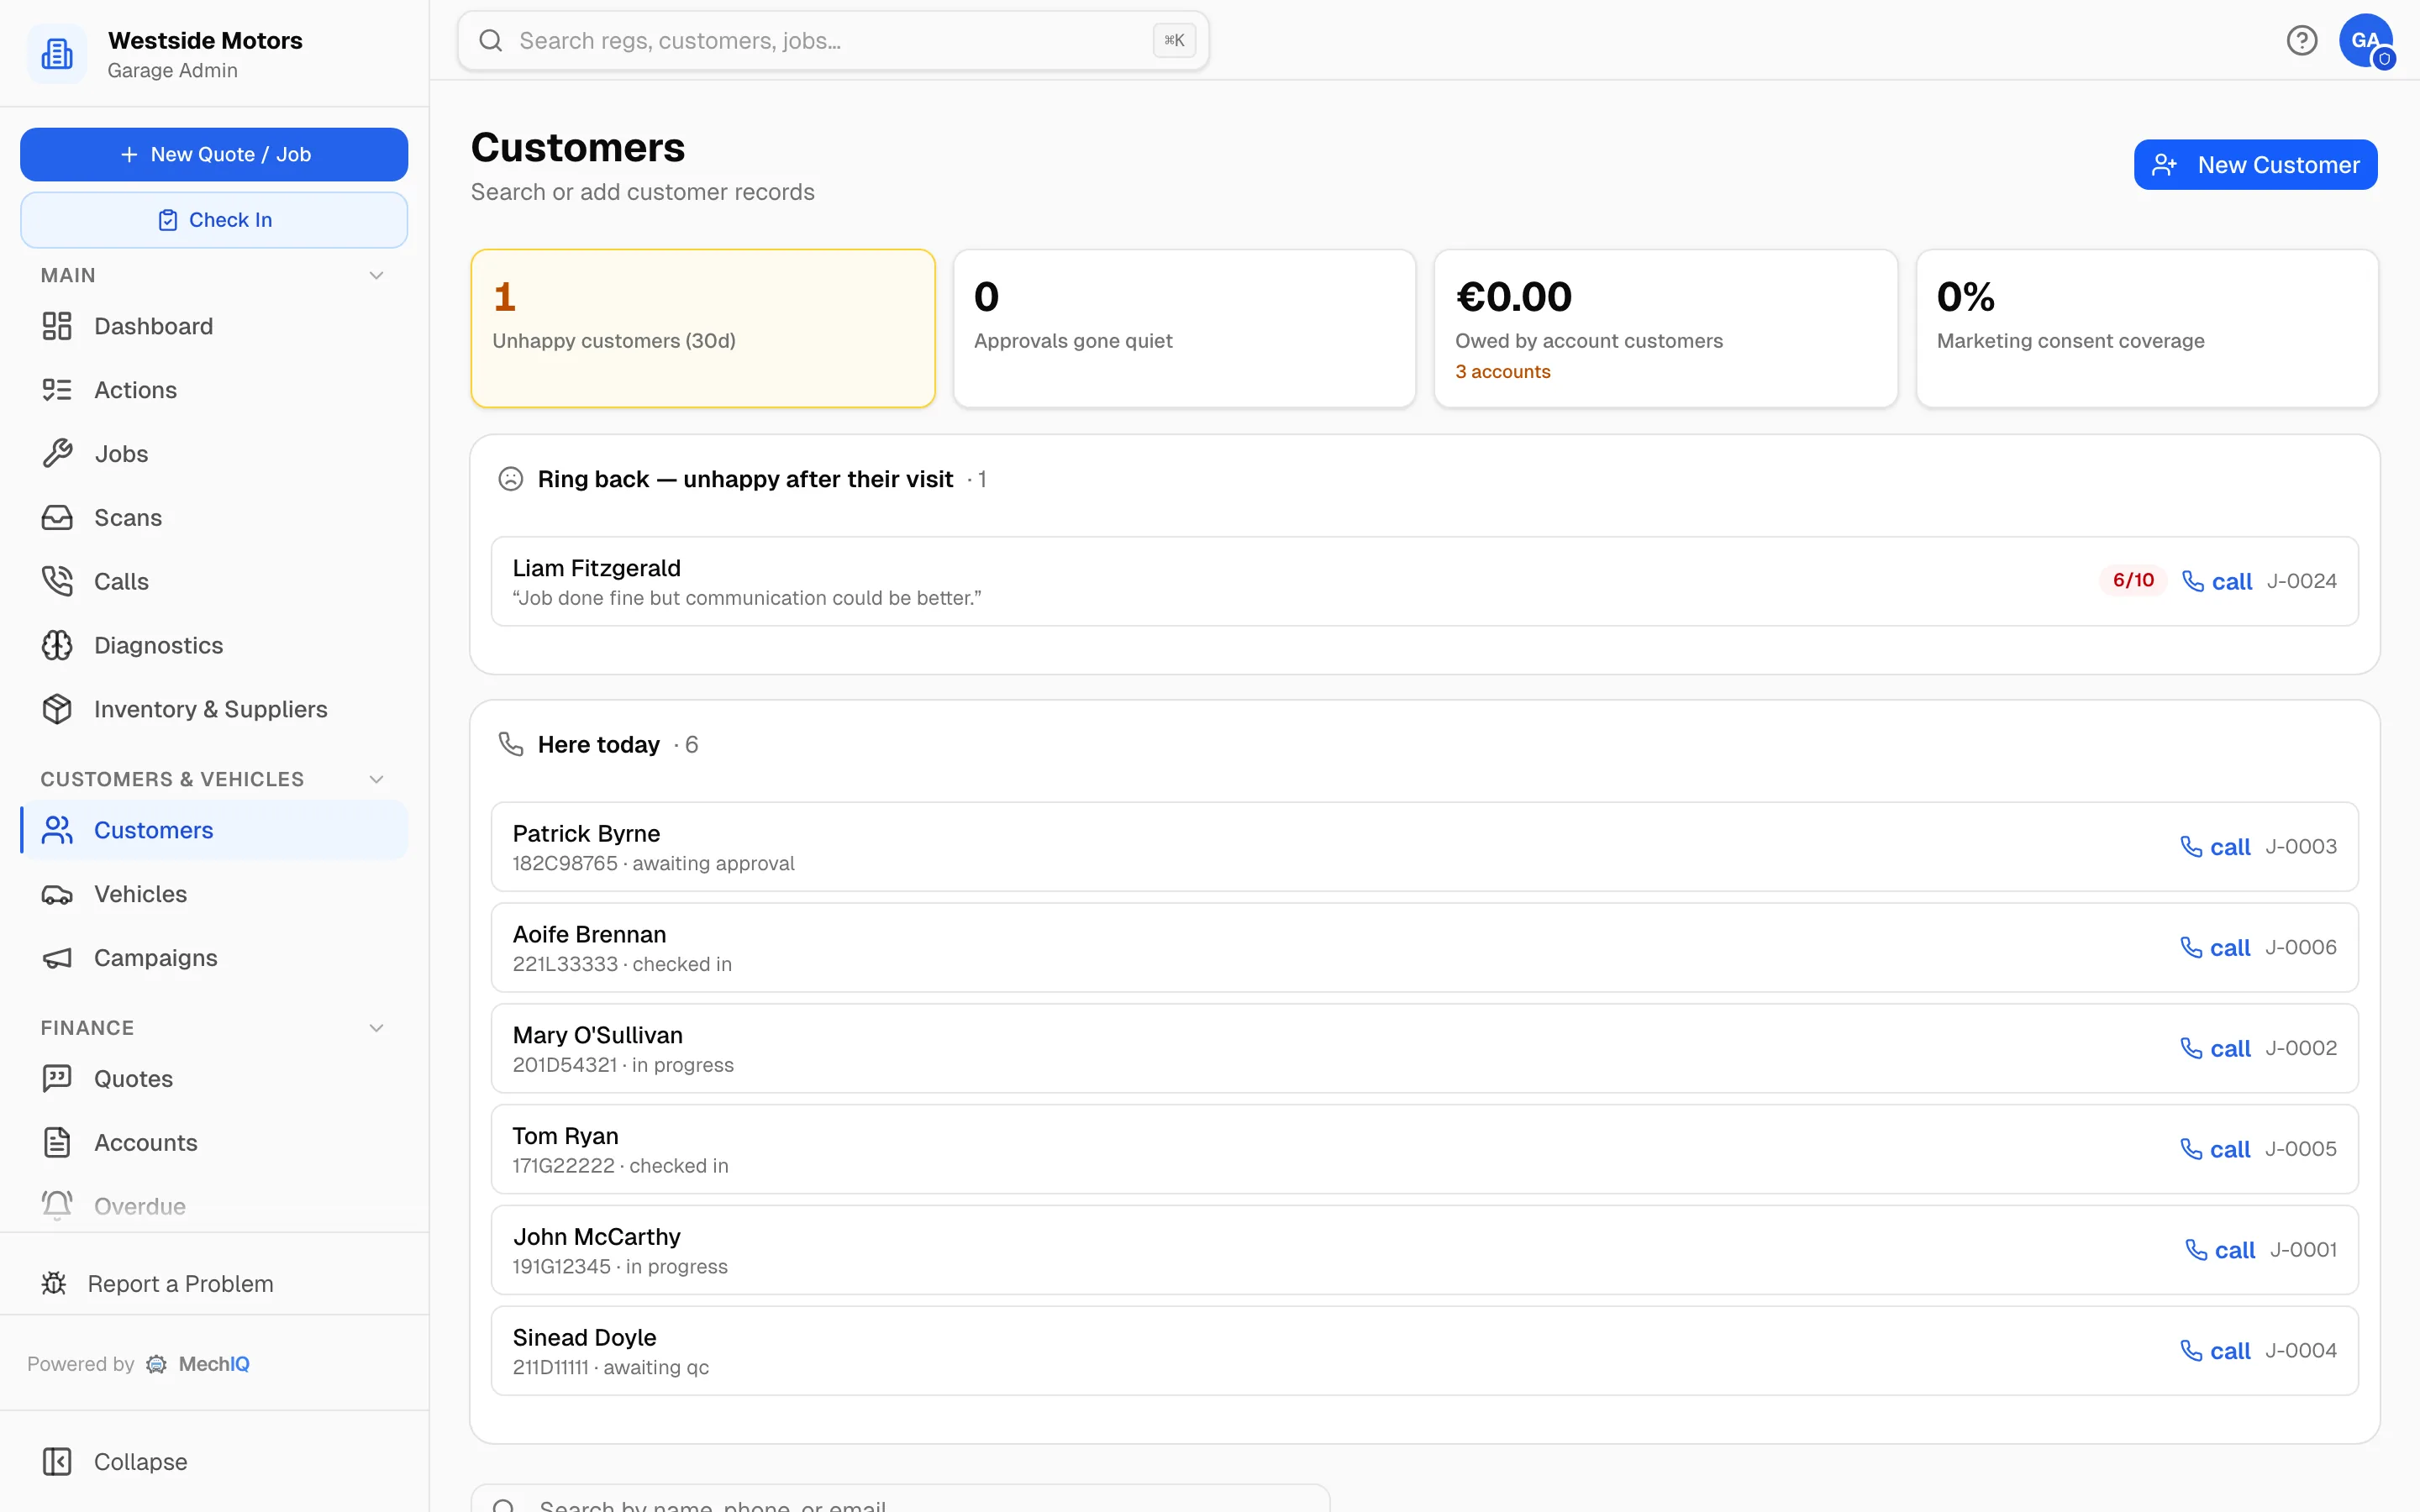Viewport: 2420px width, 1512px height.
Task: Click the Collapse sidebar panel icon
Action: pyautogui.click(x=57, y=1461)
